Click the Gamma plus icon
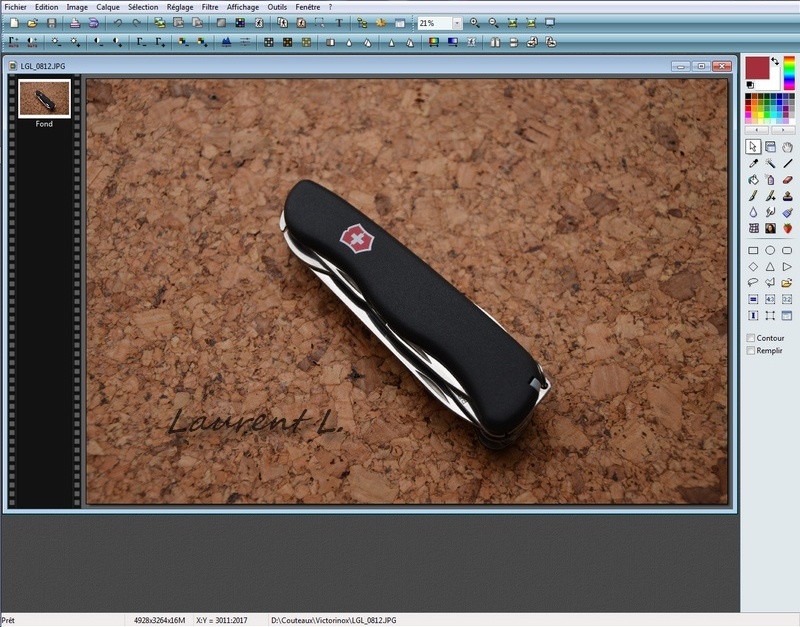This screenshot has width=800, height=627. [x=160, y=42]
